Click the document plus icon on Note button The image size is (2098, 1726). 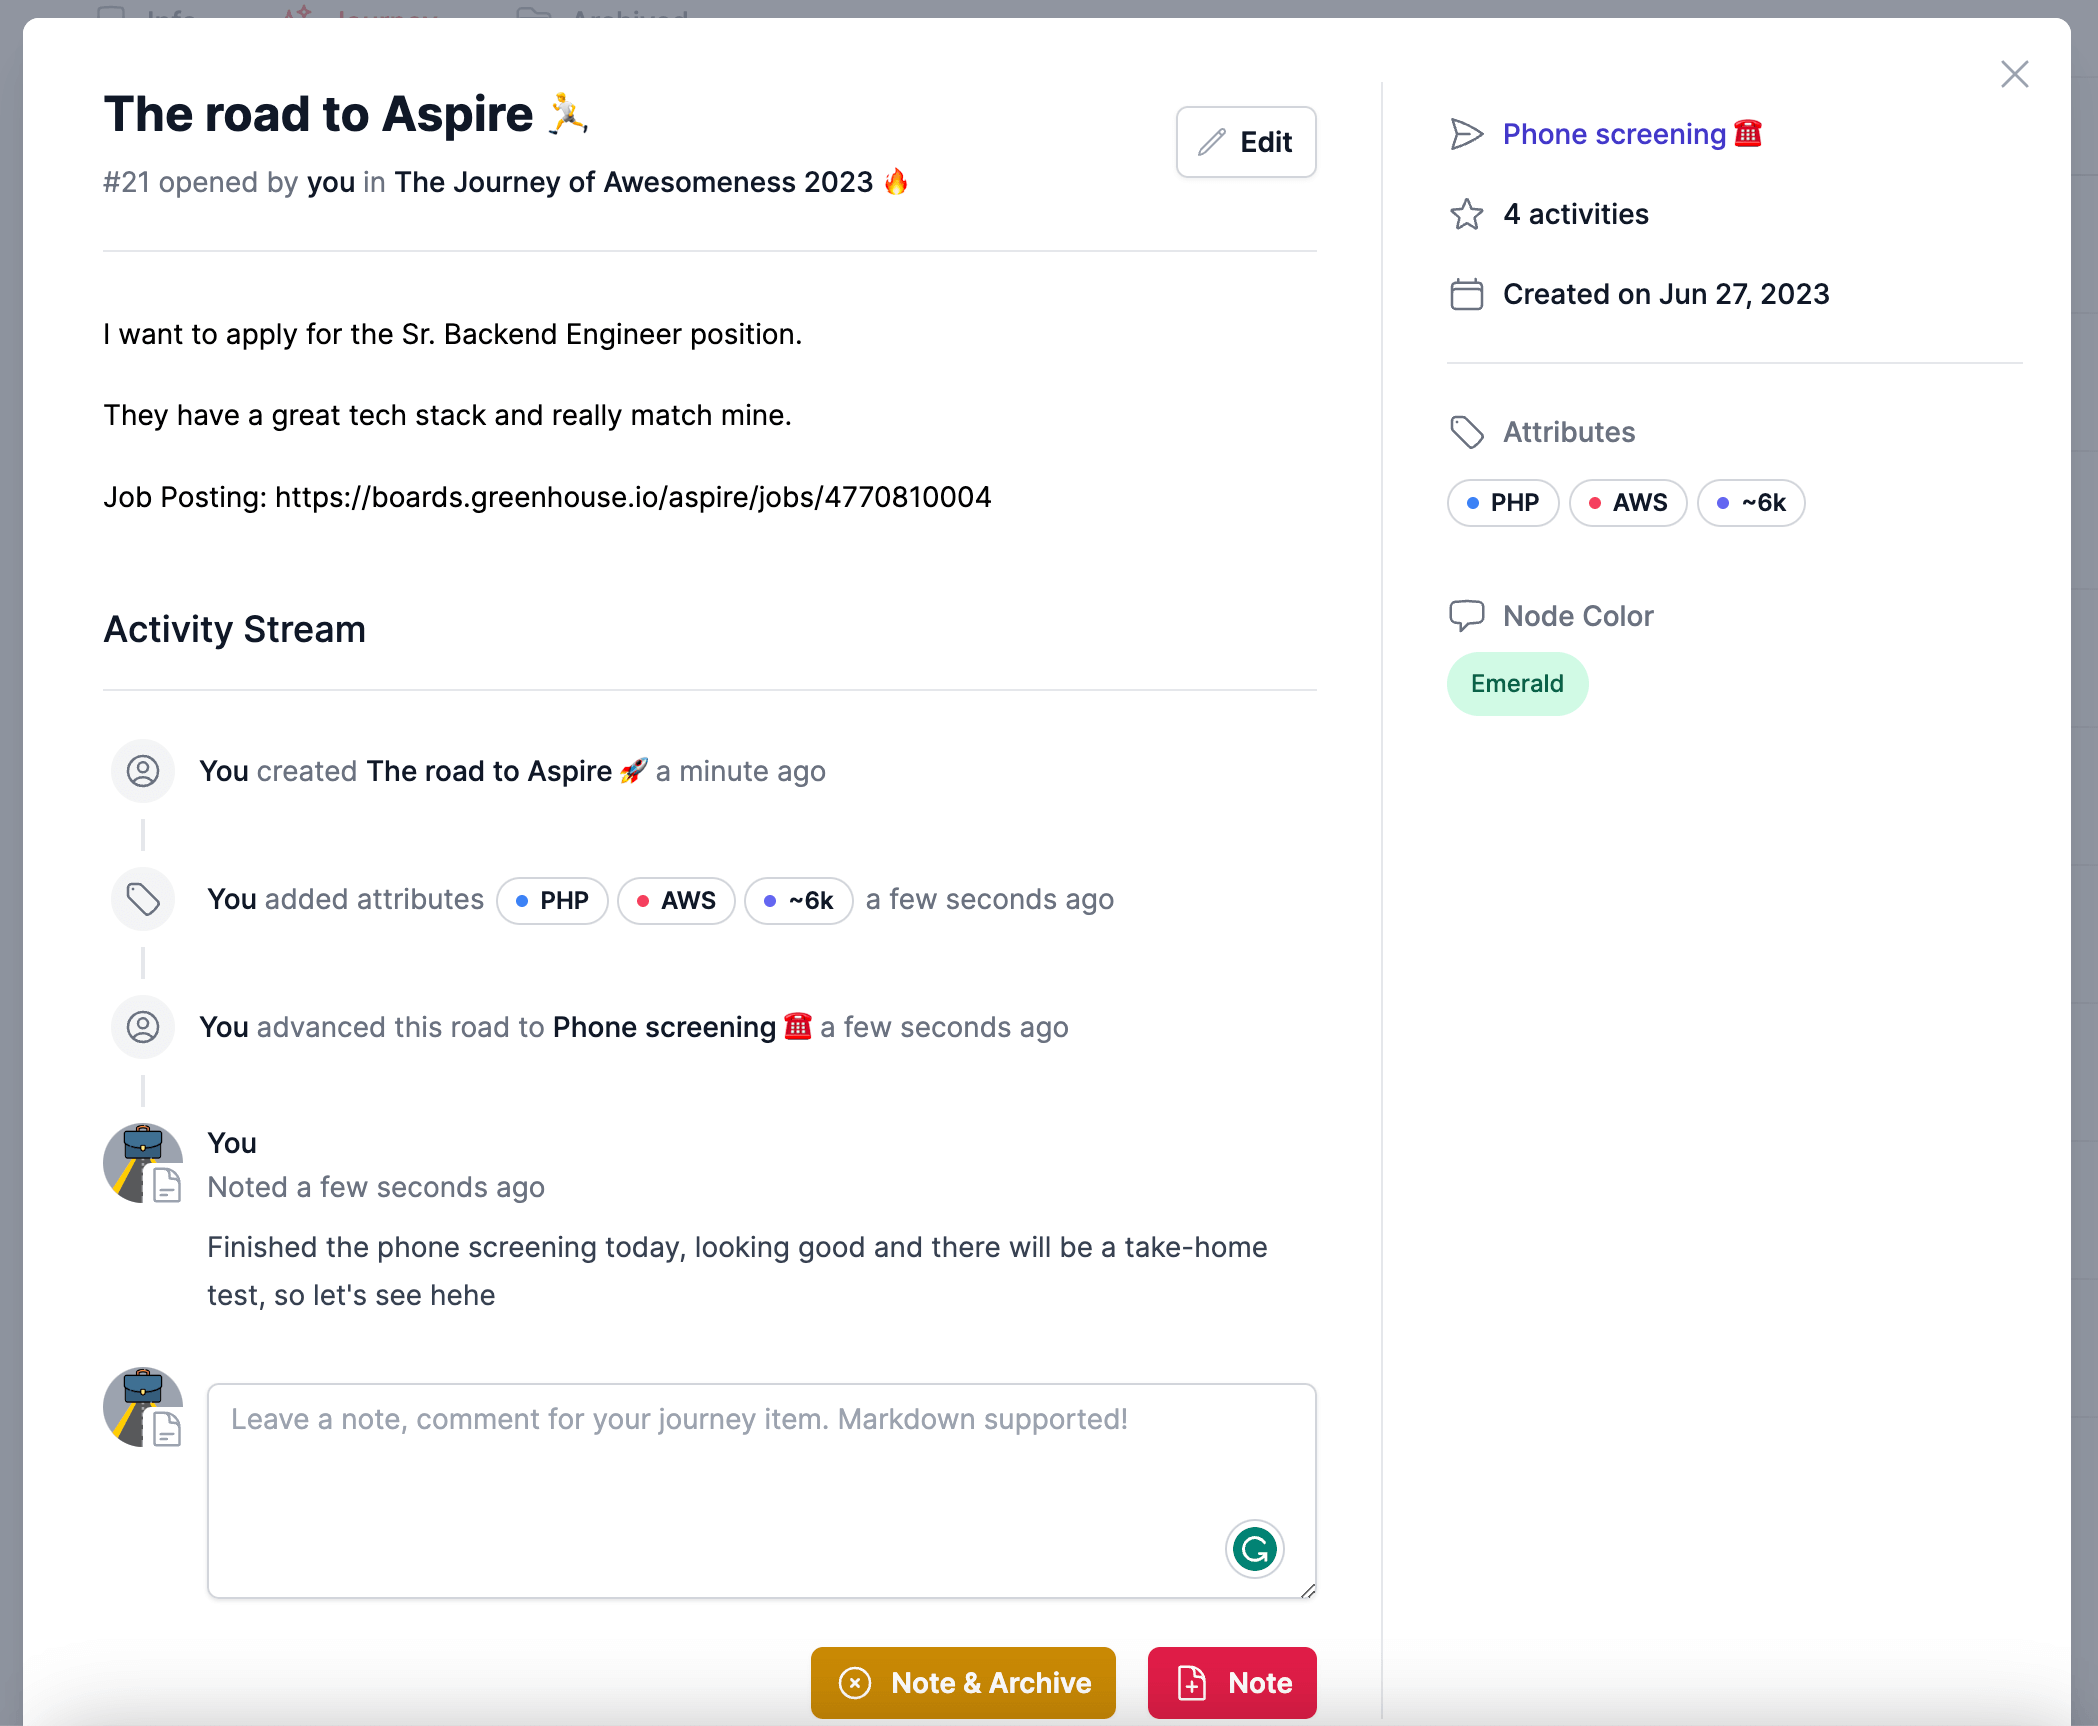coord(1192,1683)
